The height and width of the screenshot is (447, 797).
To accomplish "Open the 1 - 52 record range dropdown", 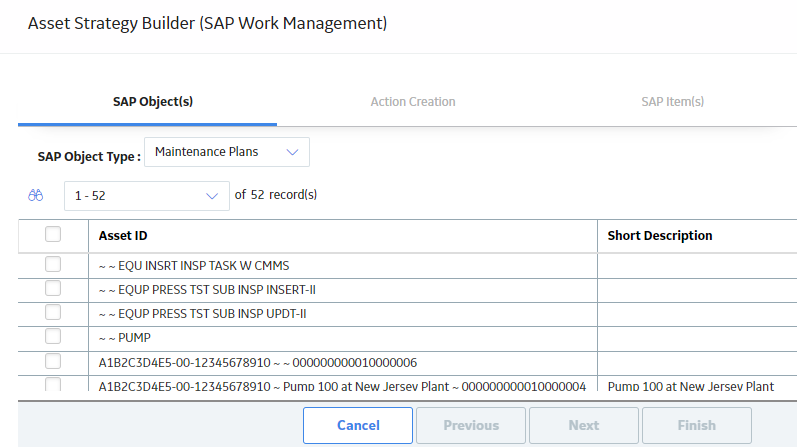I will 146,196.
